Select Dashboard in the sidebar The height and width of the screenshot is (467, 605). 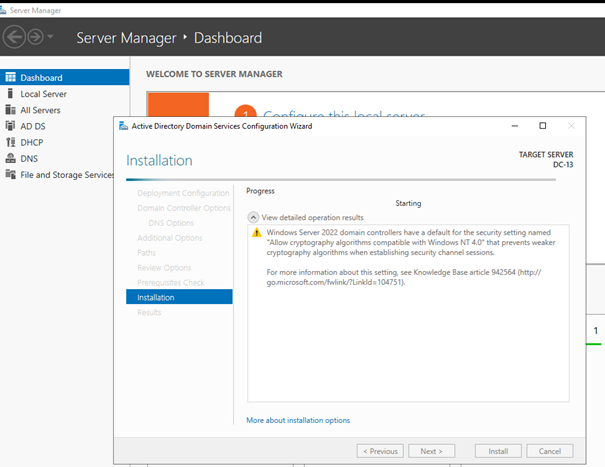[x=64, y=77]
